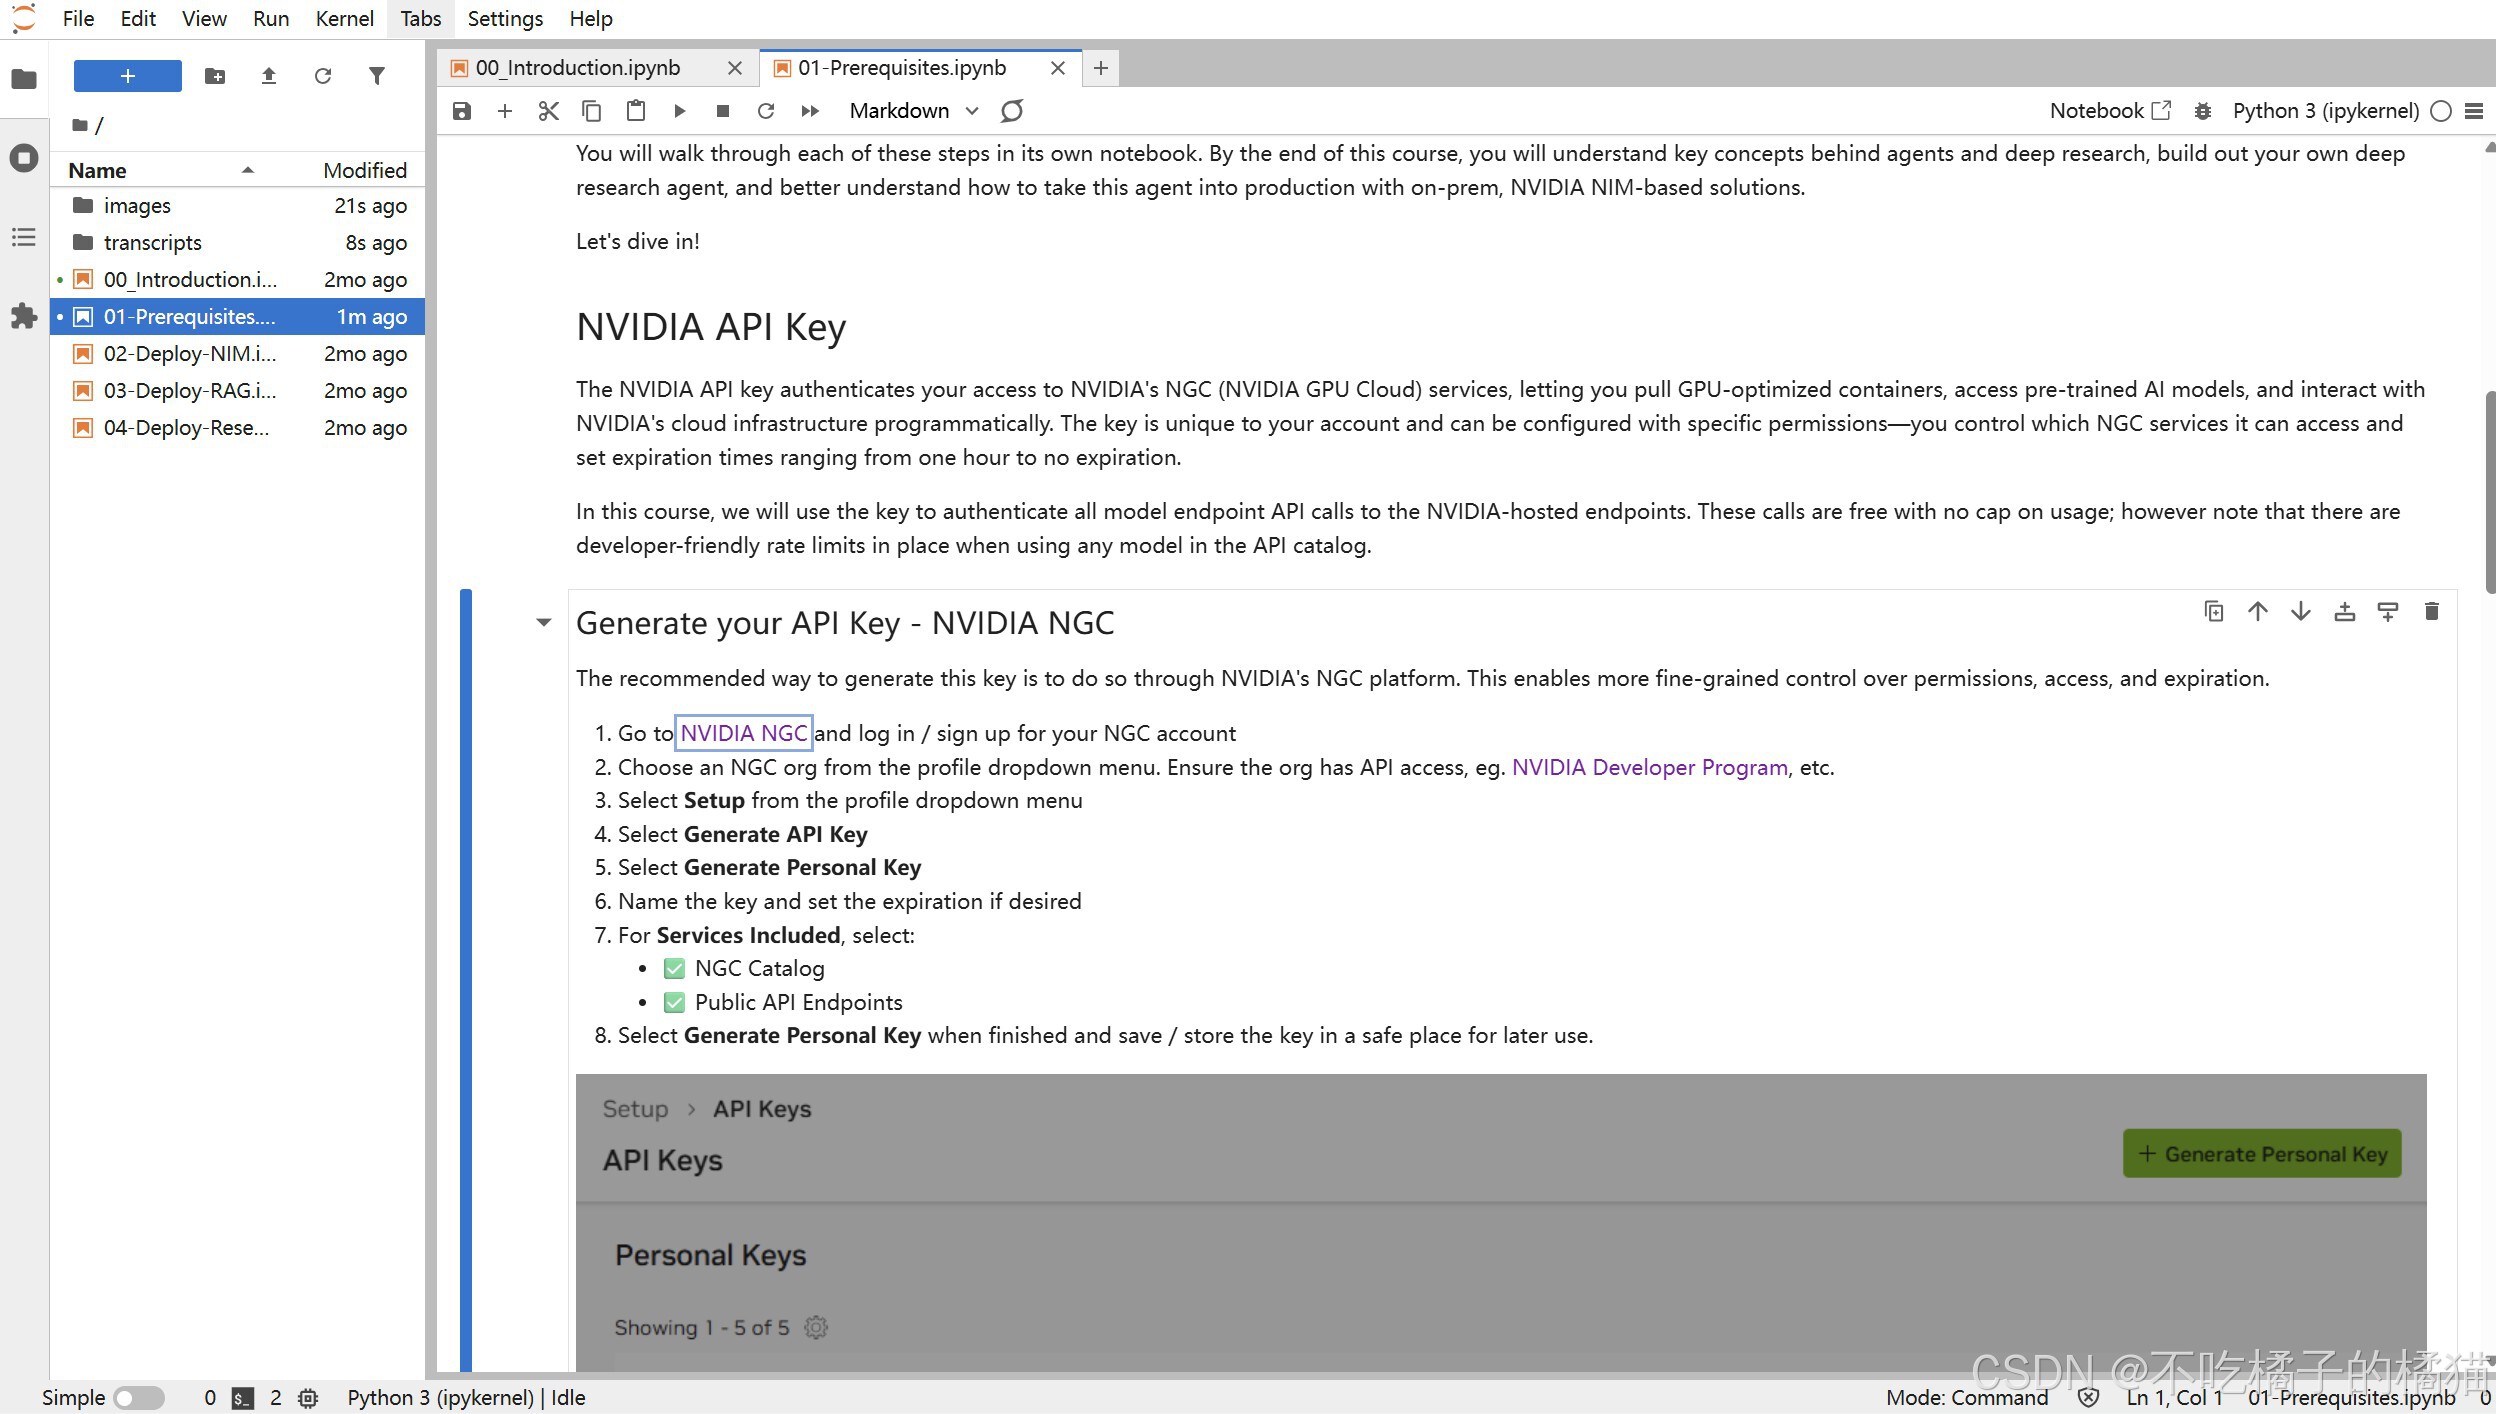Viewport: 2496px width, 1414px height.
Task: Upload files using the upload icon
Action: click(268, 76)
